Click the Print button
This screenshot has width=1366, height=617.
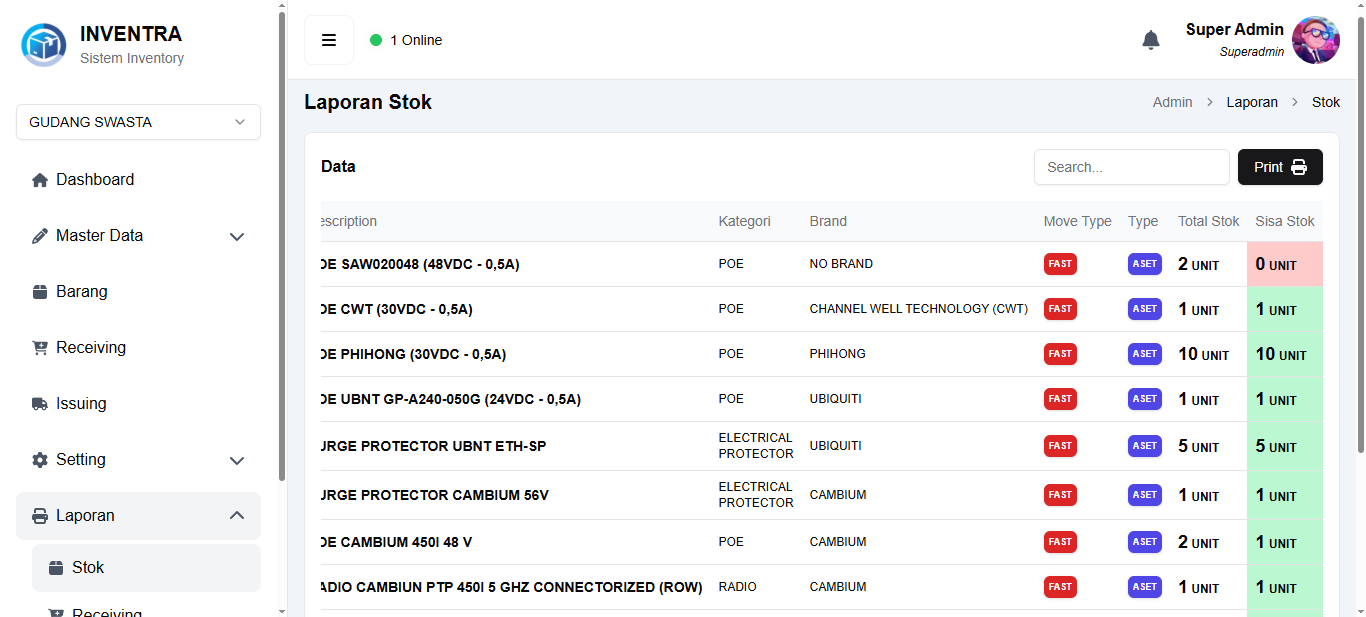(x=1280, y=167)
